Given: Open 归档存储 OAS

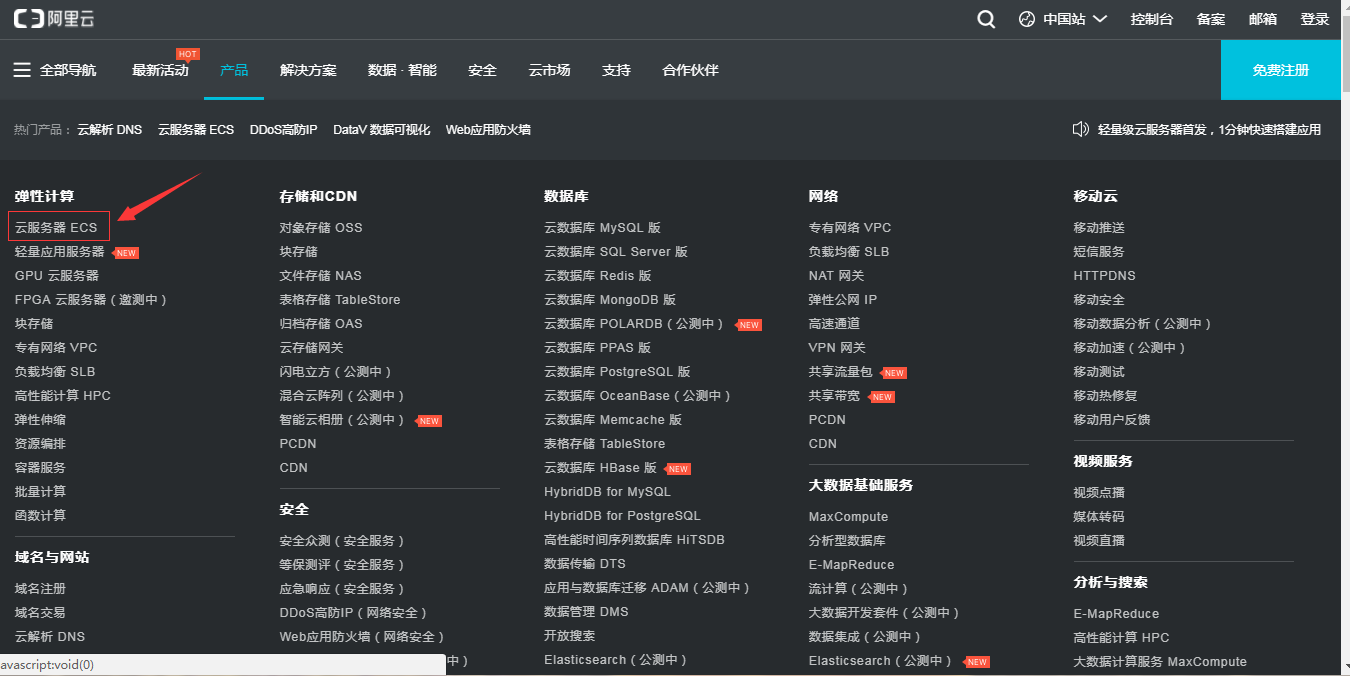Looking at the screenshot, I should 321,324.
